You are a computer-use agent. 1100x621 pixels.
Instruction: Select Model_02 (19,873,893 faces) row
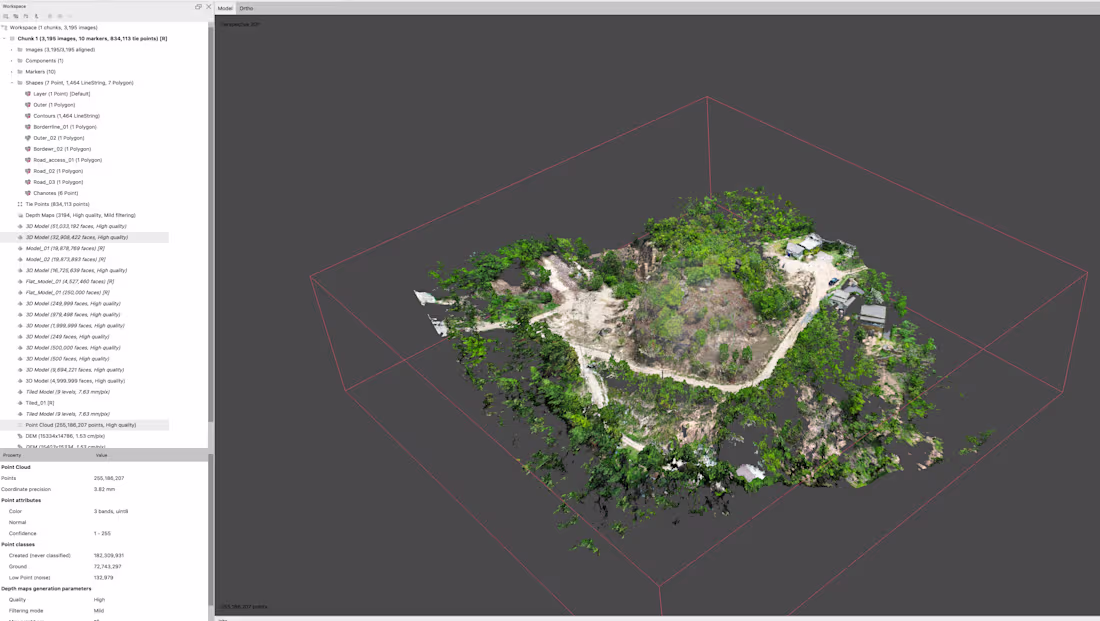pyautogui.click(x=84, y=260)
